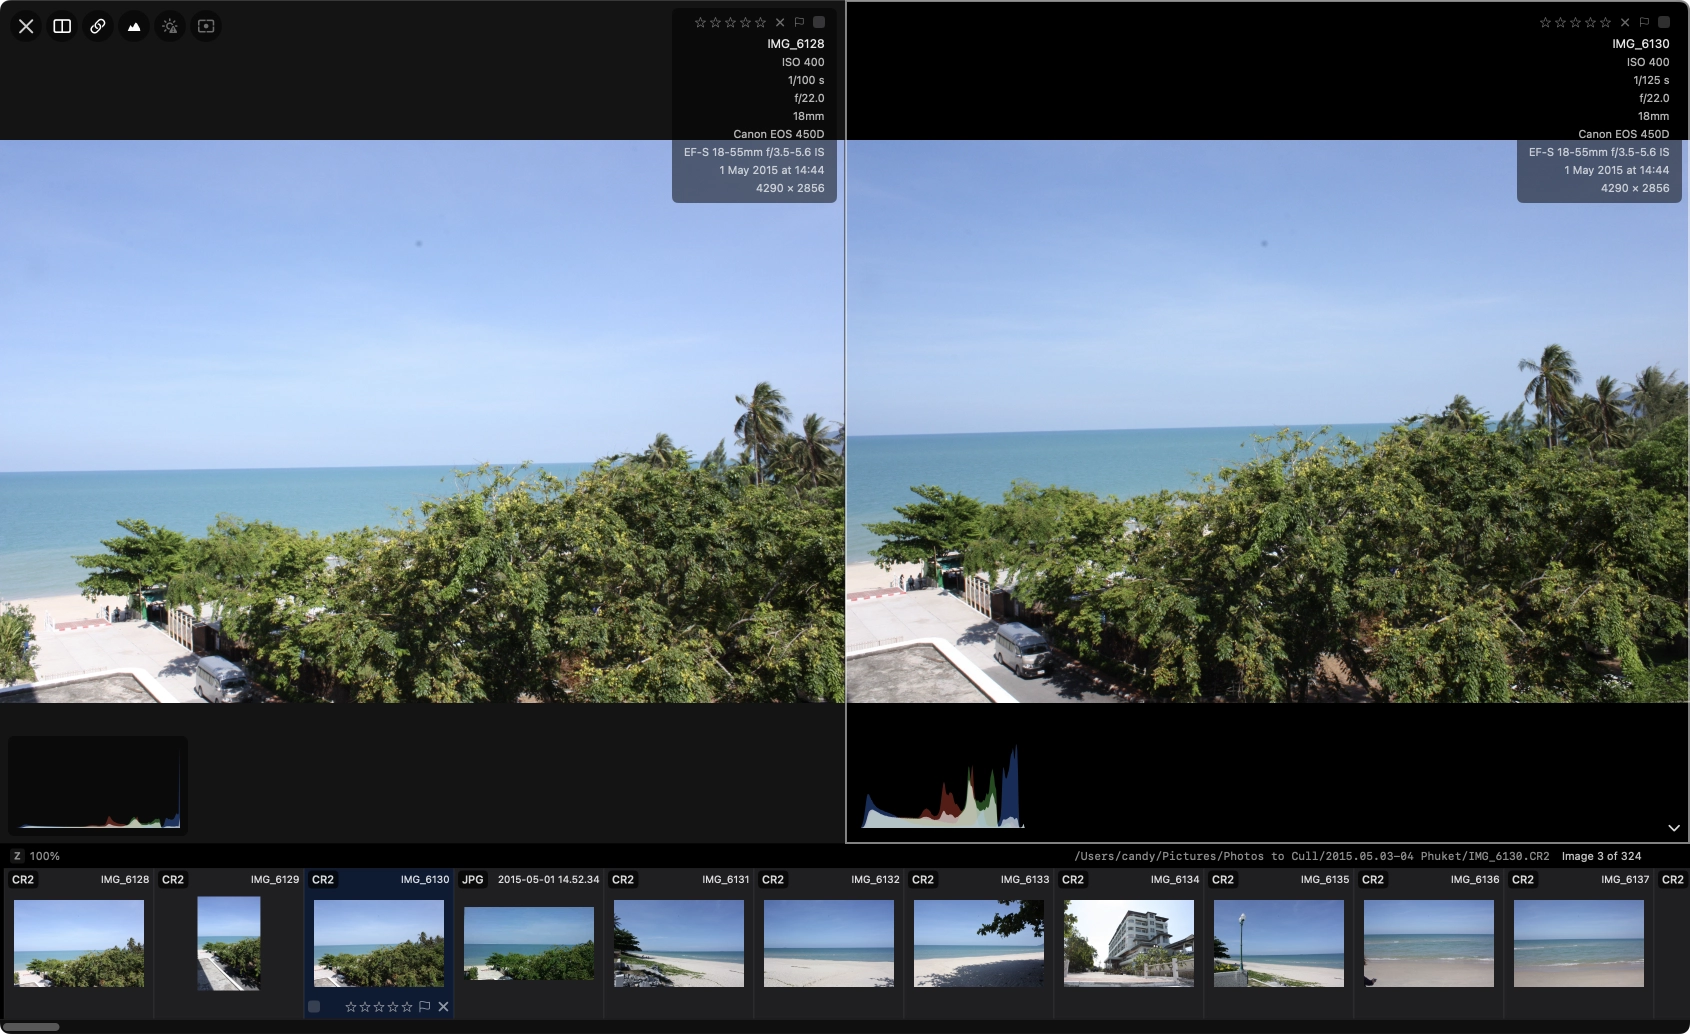Click the file path ending IMG_6130.CR2

click(x=1312, y=856)
